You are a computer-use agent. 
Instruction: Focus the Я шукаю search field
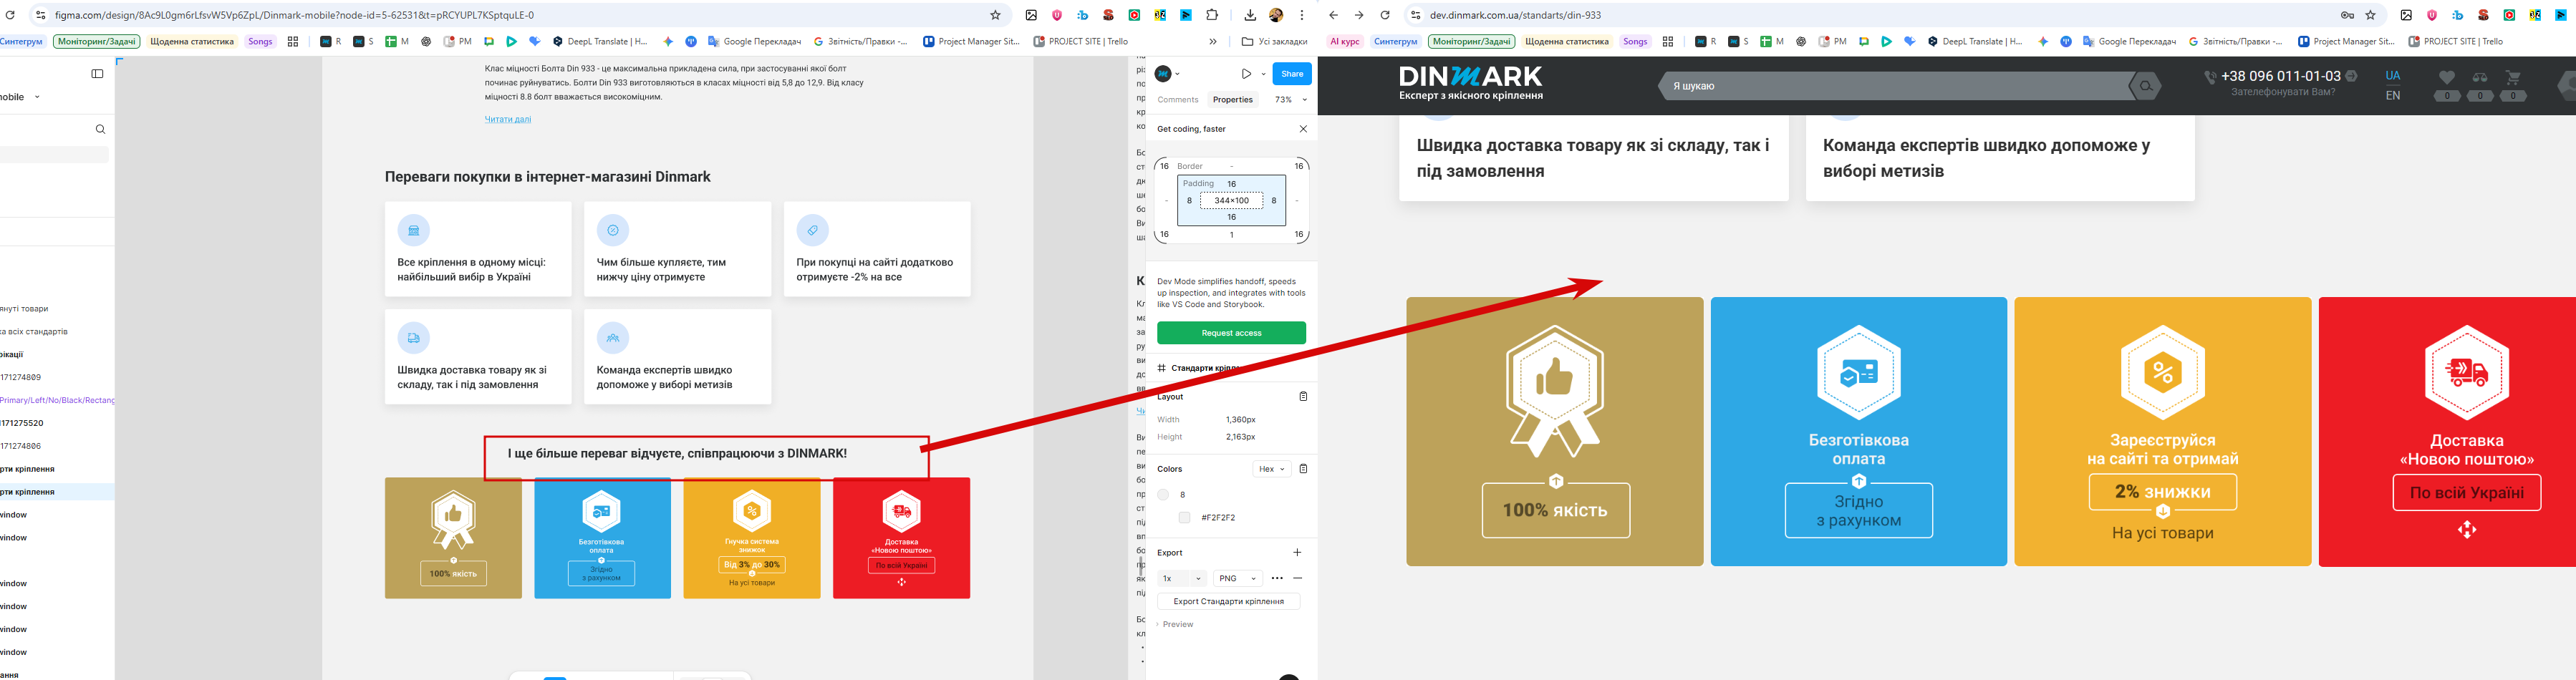point(1895,86)
